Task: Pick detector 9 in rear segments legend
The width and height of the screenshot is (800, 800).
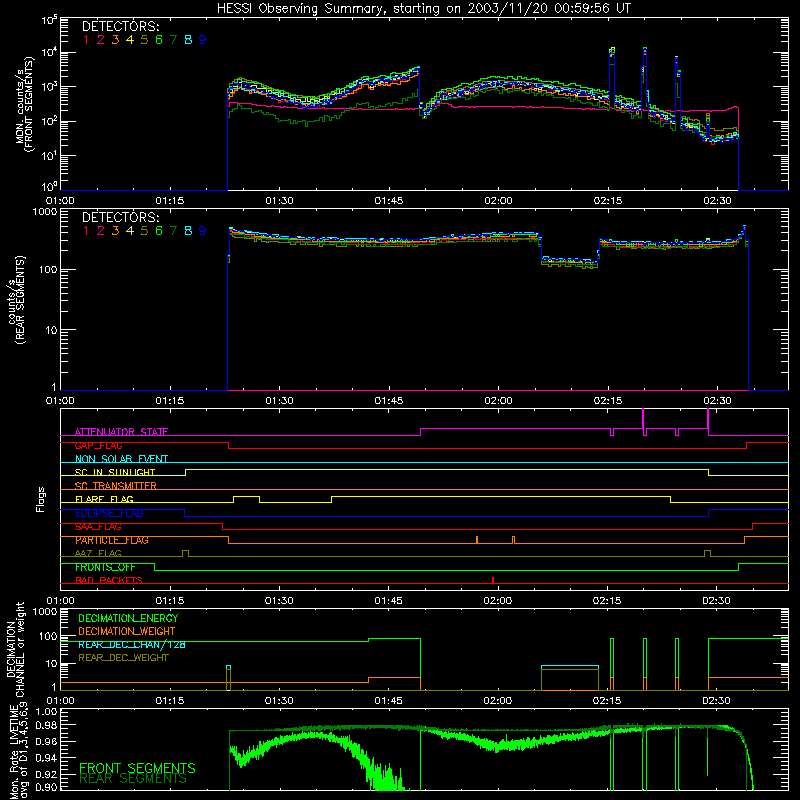Action: coord(203,231)
